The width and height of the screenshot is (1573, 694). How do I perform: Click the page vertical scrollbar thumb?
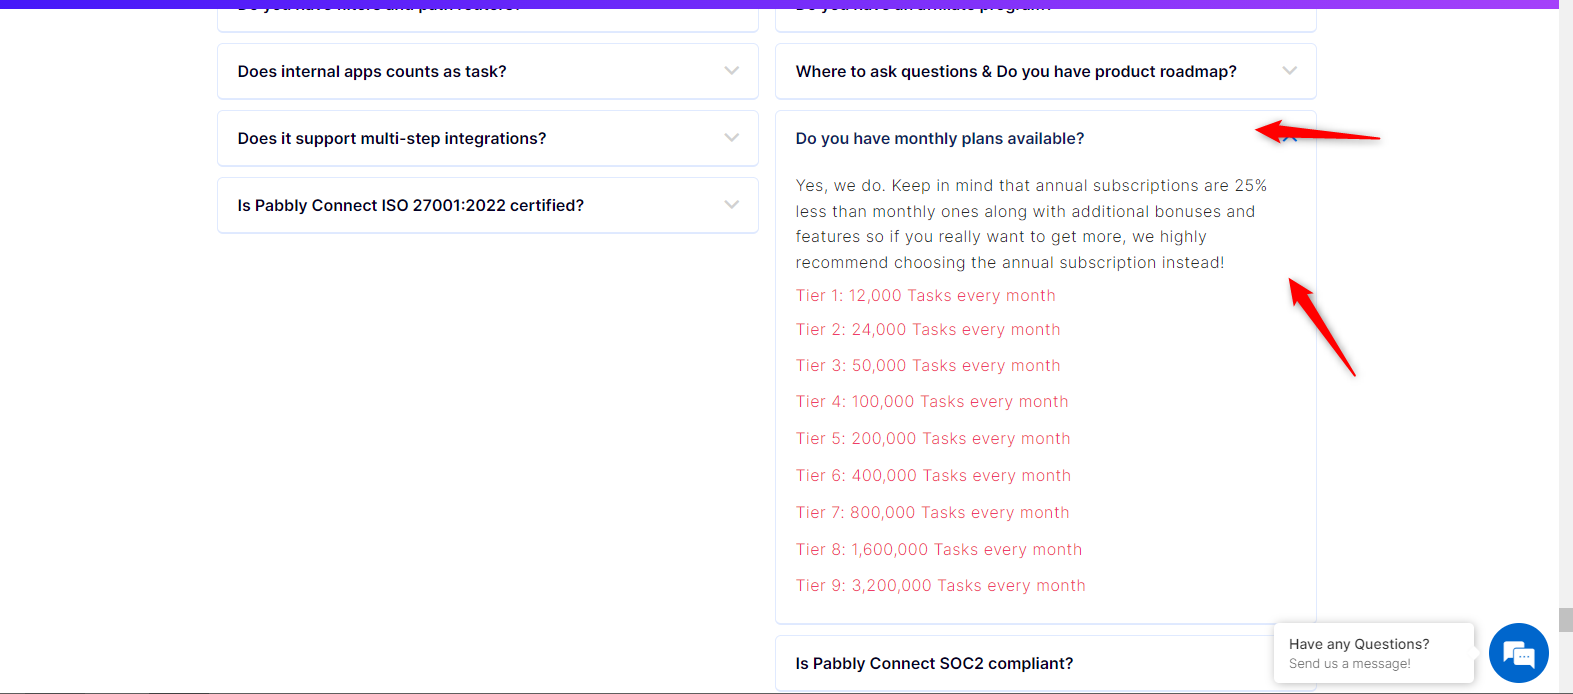point(1565,619)
